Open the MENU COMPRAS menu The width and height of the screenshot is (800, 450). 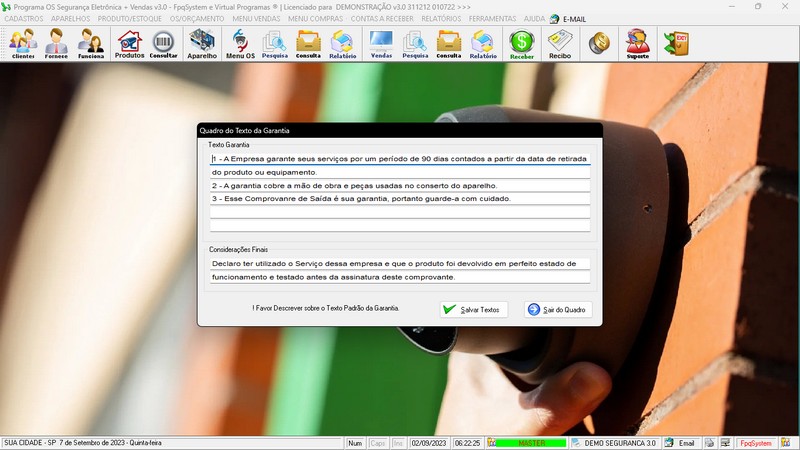coord(315,19)
